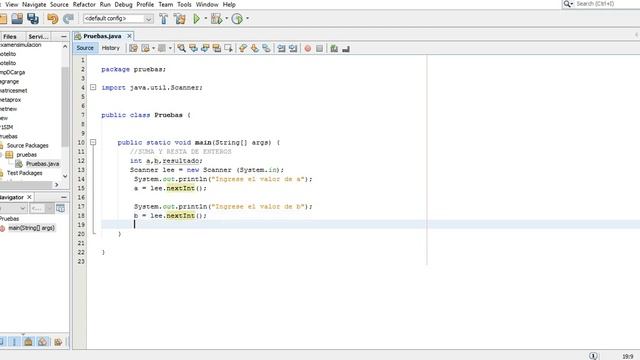This screenshot has width=640, height=360.
Task: Toggle Show Static Members filter in Navigator
Action: [x=14, y=342]
